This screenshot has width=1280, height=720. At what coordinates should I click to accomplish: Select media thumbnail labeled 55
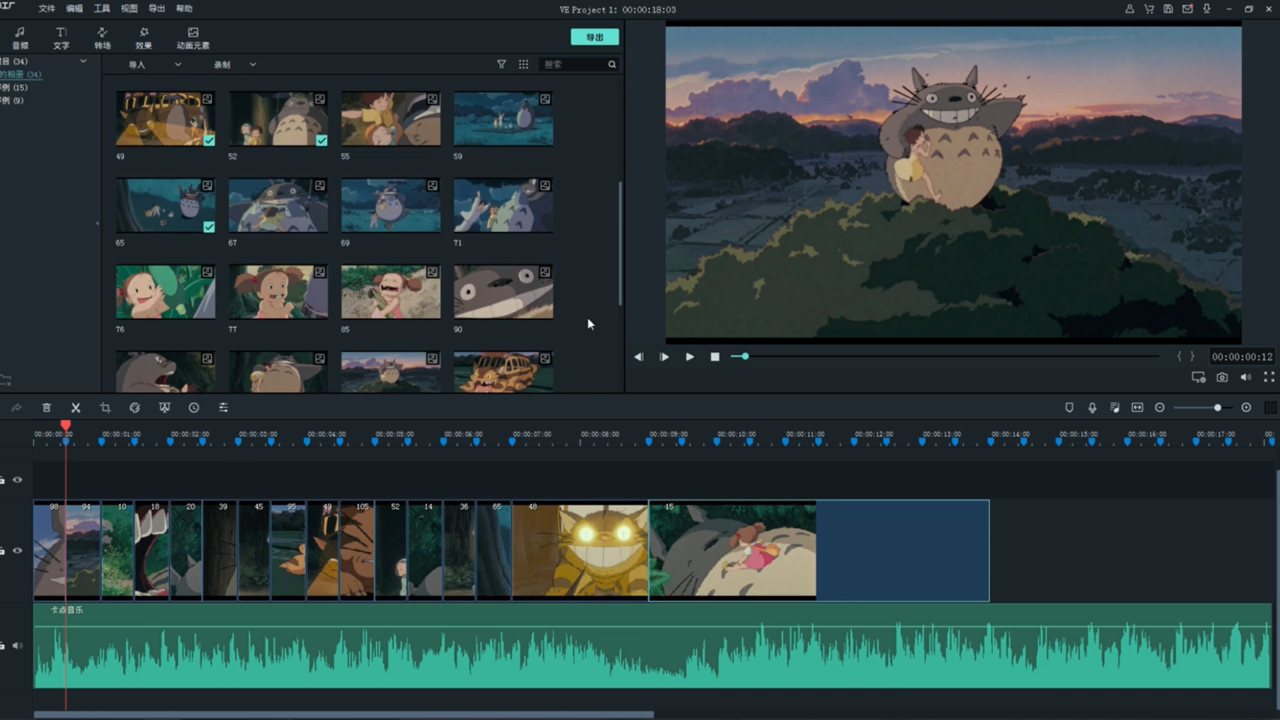pyautogui.click(x=391, y=119)
